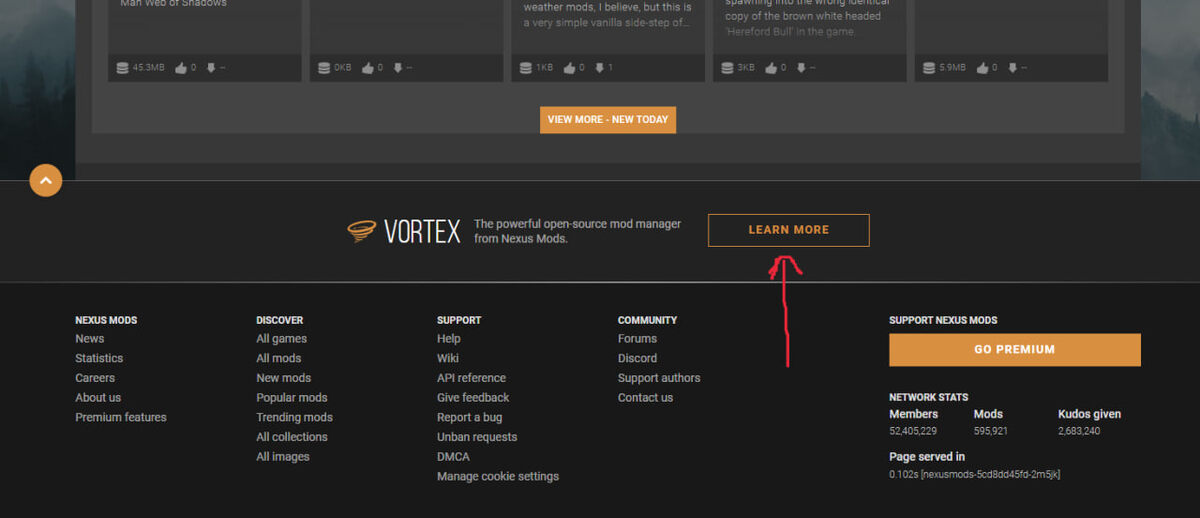Visit the Discord link
1200x518 pixels.
(x=638, y=358)
